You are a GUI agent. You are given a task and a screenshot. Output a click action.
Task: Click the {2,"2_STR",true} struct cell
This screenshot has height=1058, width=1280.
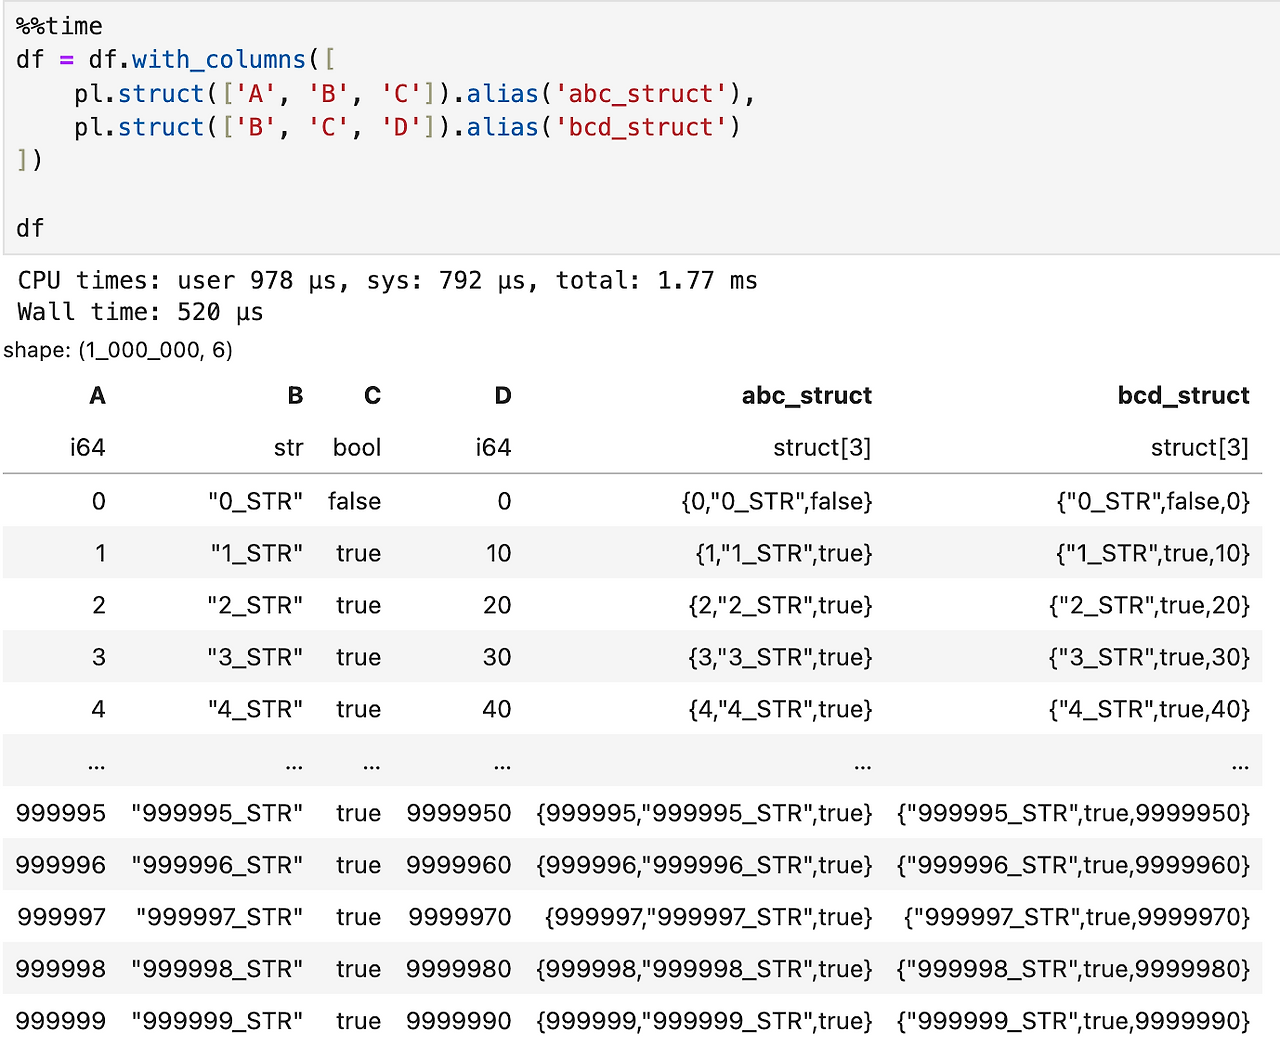780,605
